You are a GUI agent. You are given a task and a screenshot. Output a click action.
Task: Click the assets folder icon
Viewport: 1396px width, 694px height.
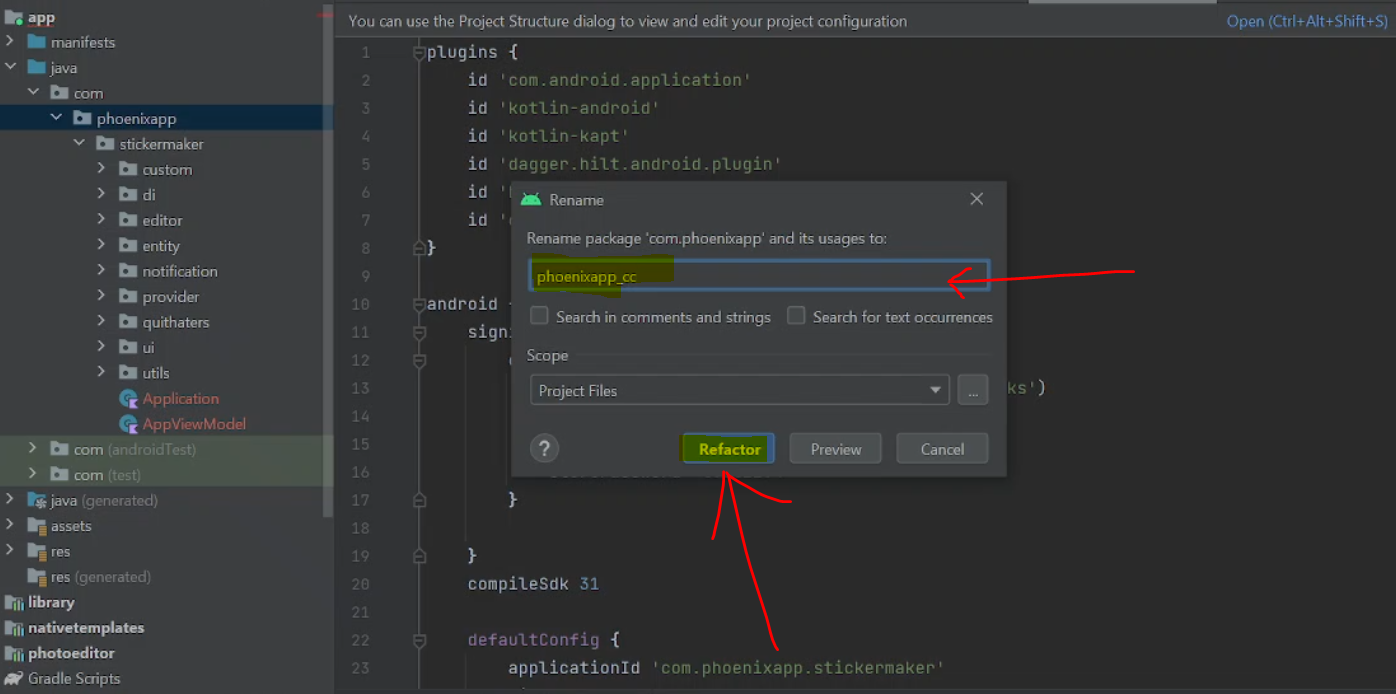37,526
